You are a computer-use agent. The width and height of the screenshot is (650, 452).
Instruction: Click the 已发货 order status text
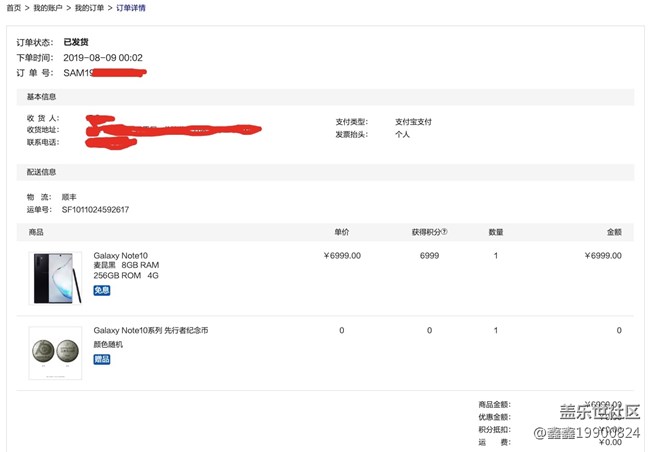click(x=76, y=43)
